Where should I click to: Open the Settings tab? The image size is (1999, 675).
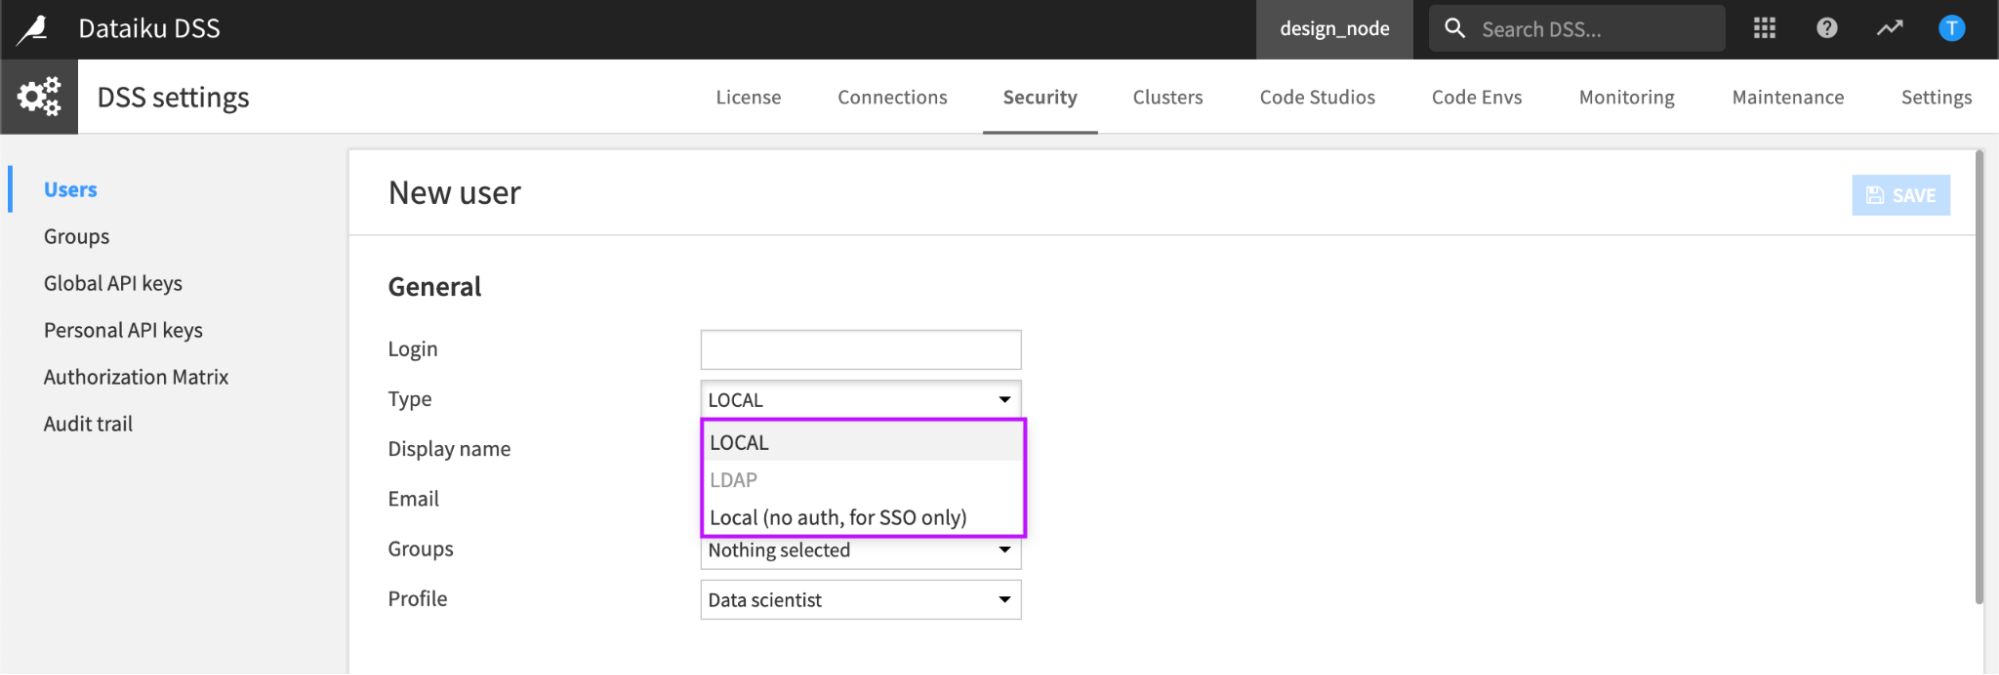point(1936,97)
